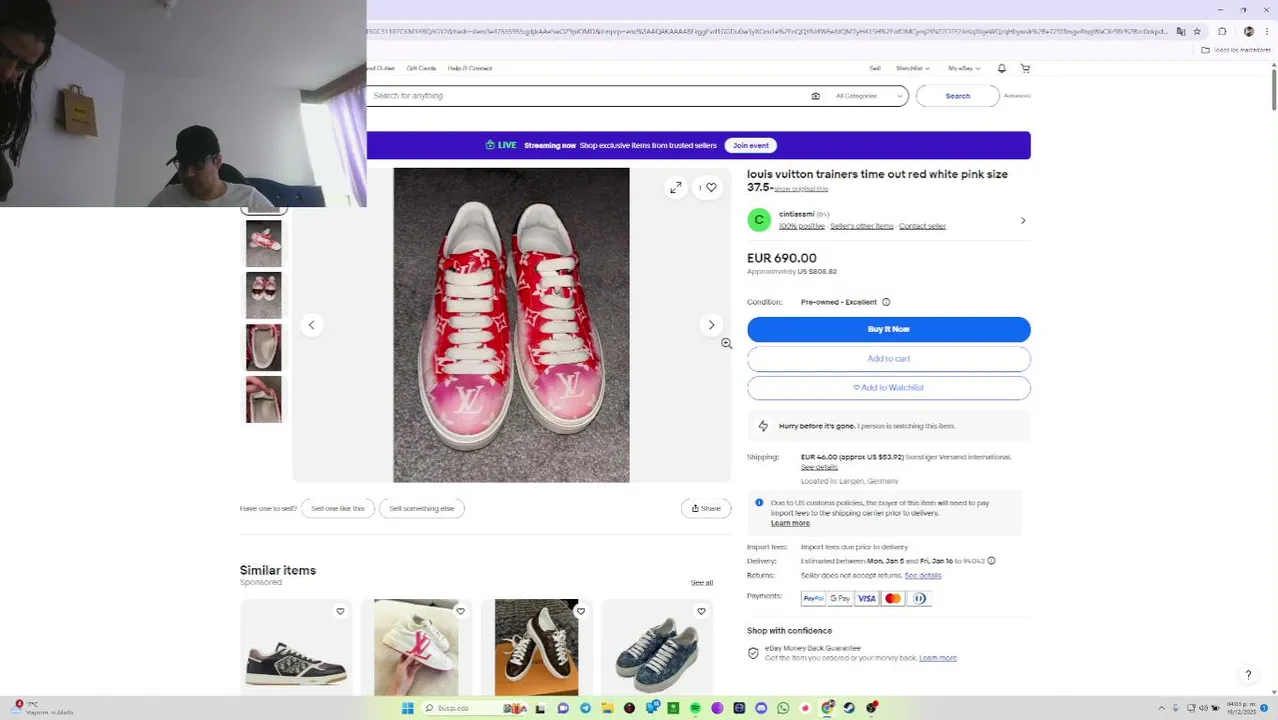Click Sell something else button
The image size is (1278, 720).
tap(421, 508)
